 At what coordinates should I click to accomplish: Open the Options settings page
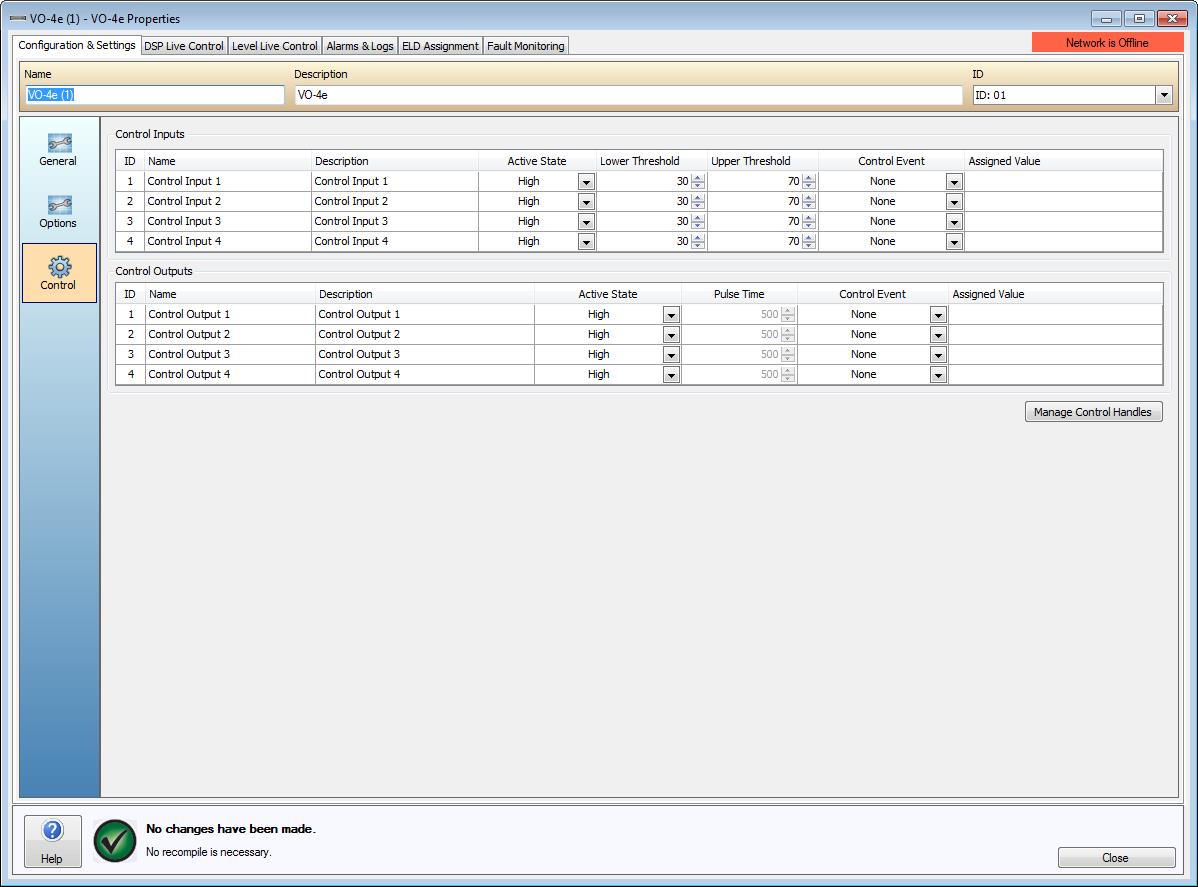[59, 212]
